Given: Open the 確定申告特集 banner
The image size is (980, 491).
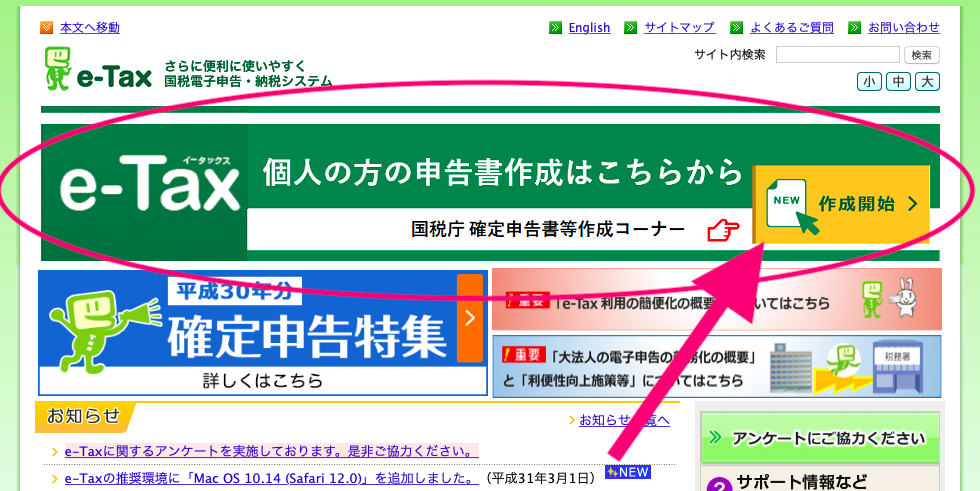Looking at the screenshot, I should tap(263, 333).
